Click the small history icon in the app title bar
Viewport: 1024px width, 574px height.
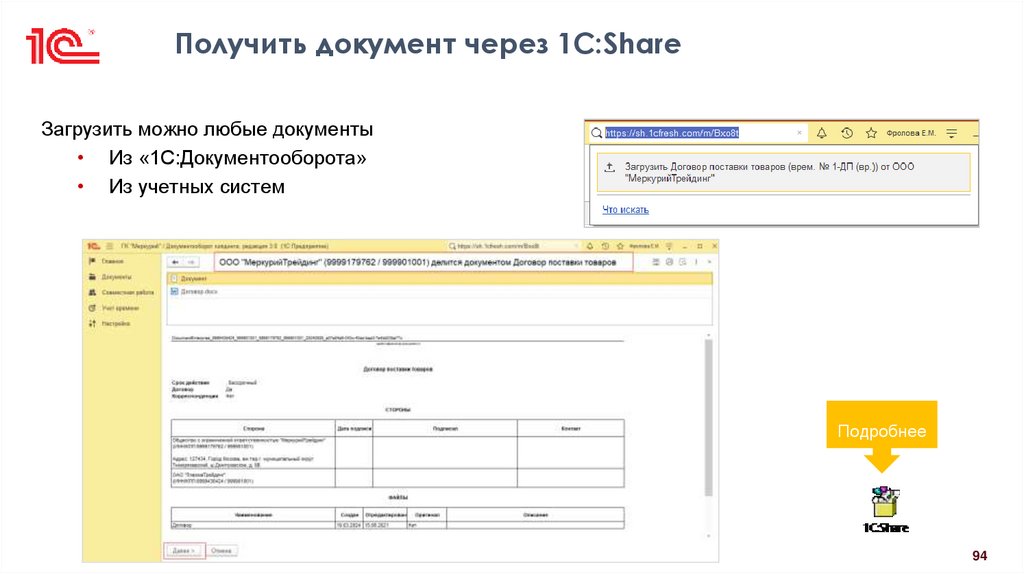click(x=605, y=246)
